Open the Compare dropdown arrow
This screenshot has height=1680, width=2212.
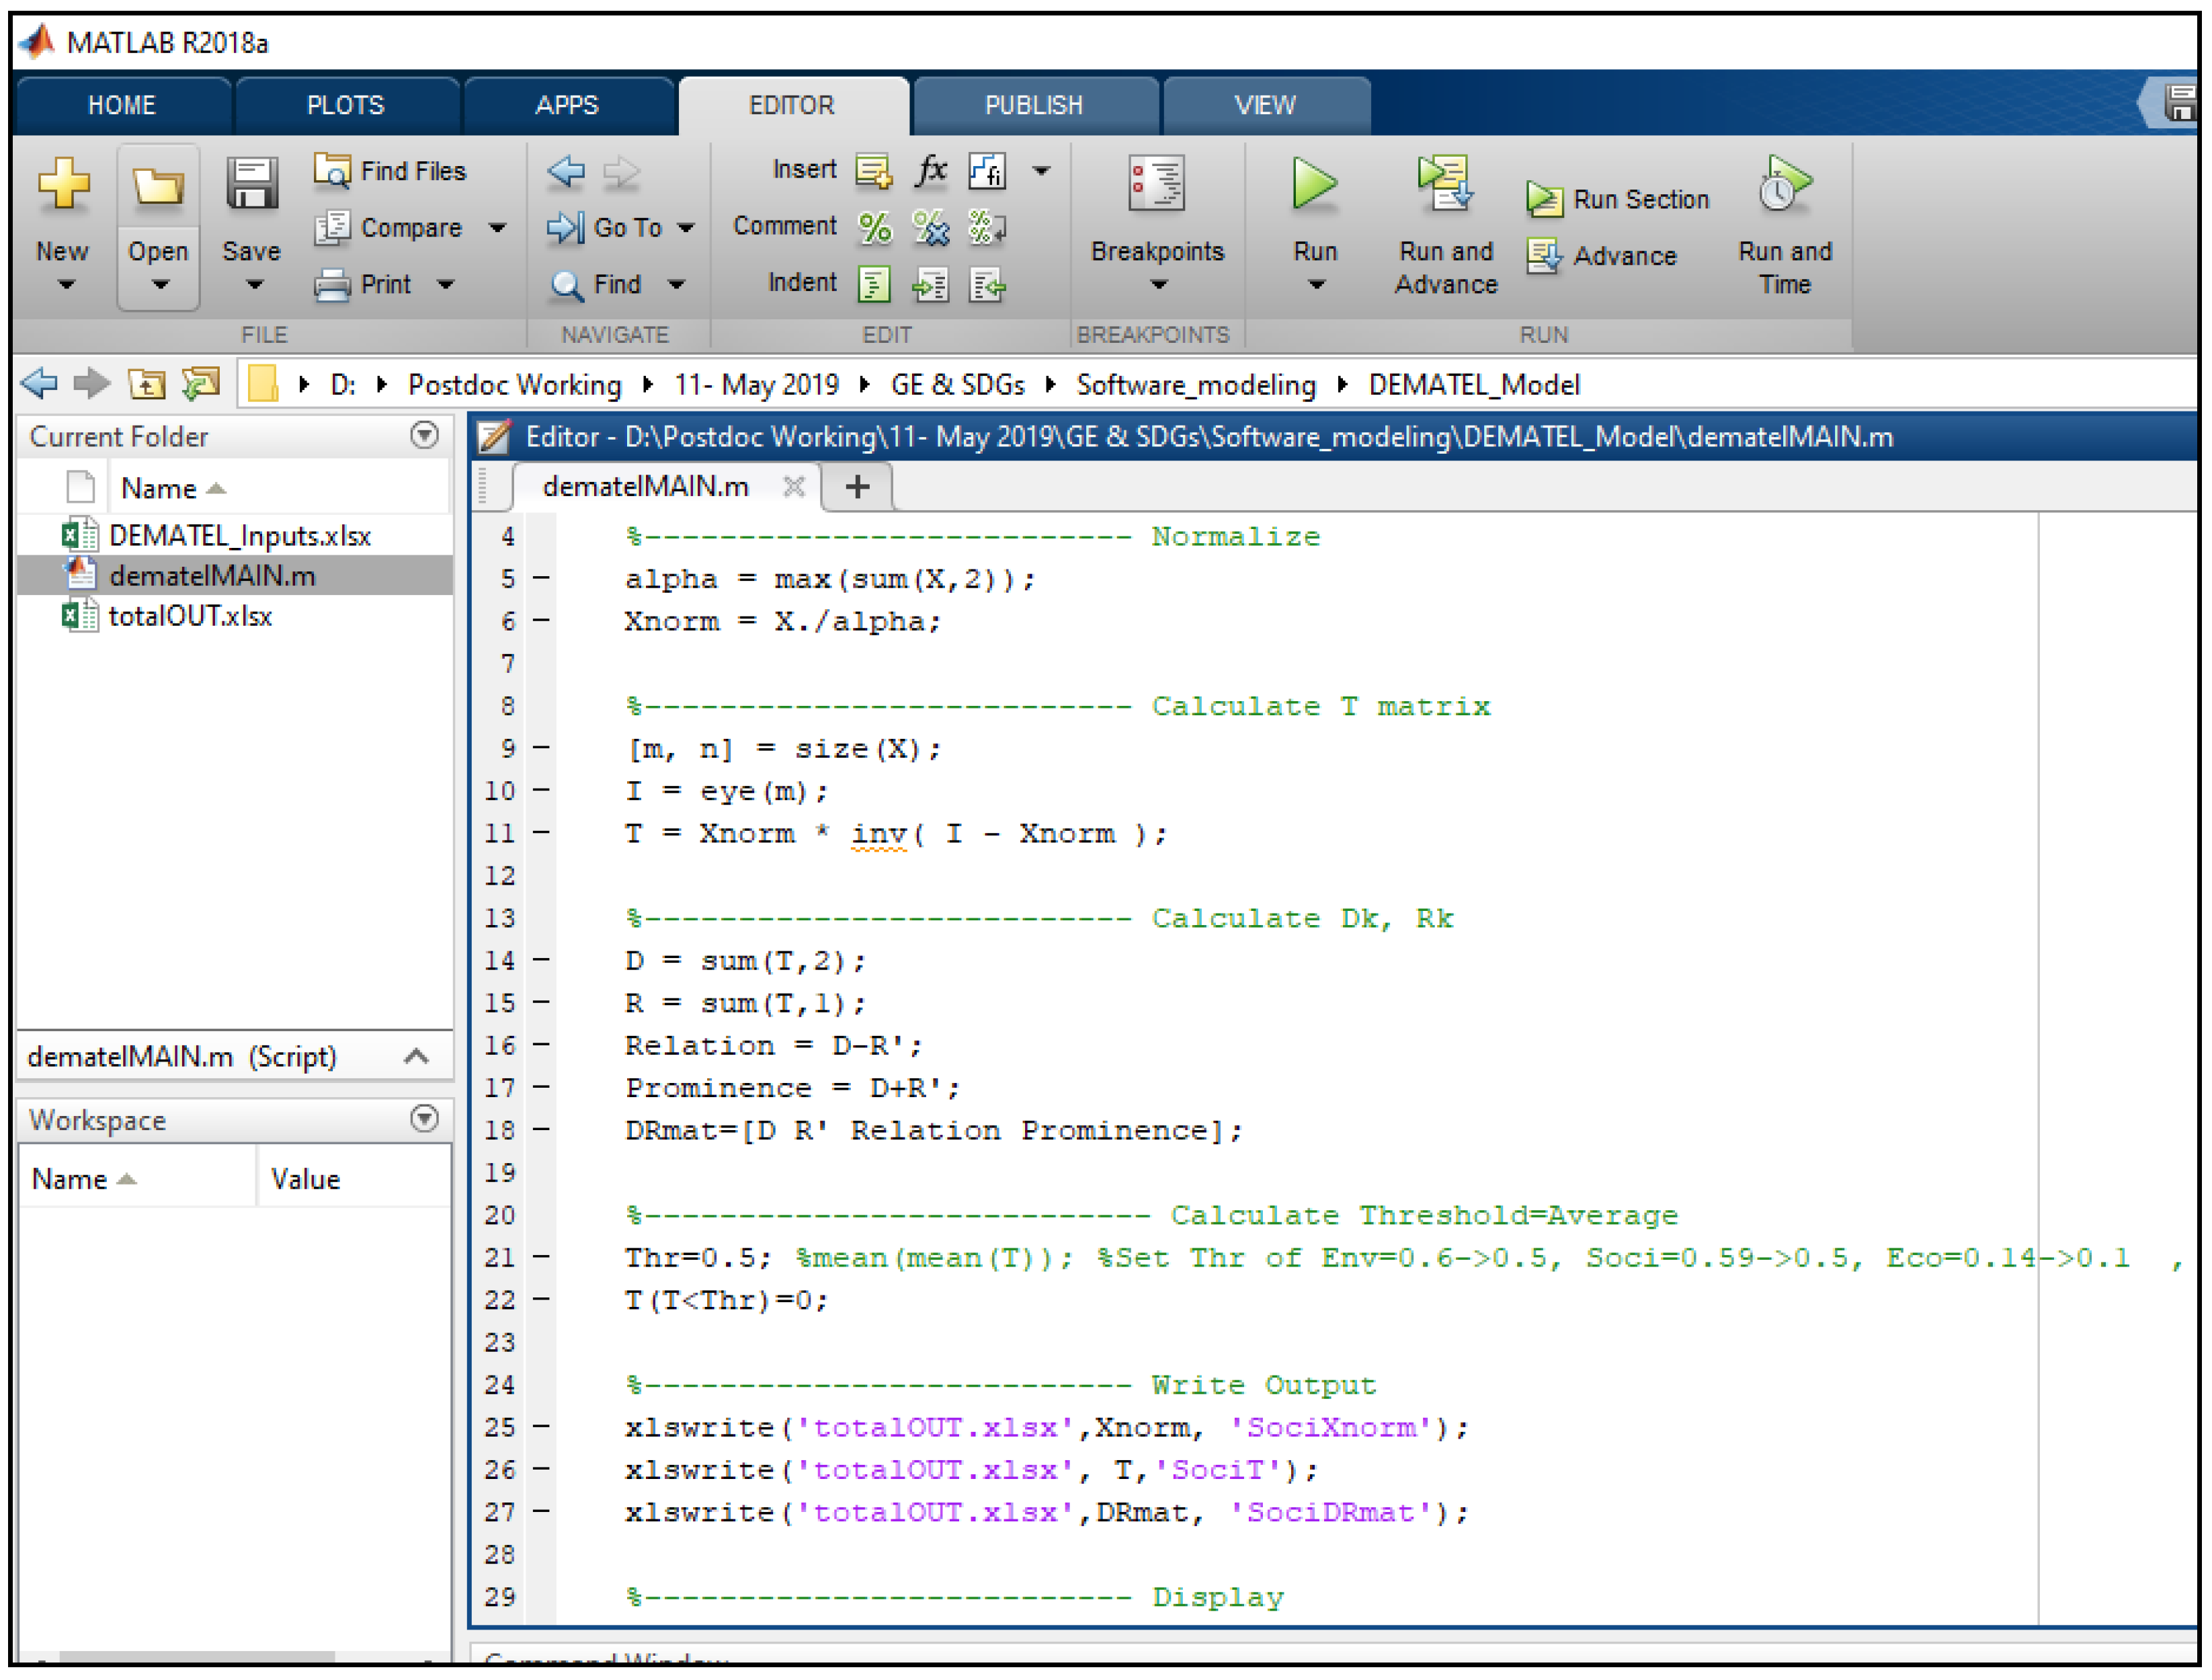498,228
